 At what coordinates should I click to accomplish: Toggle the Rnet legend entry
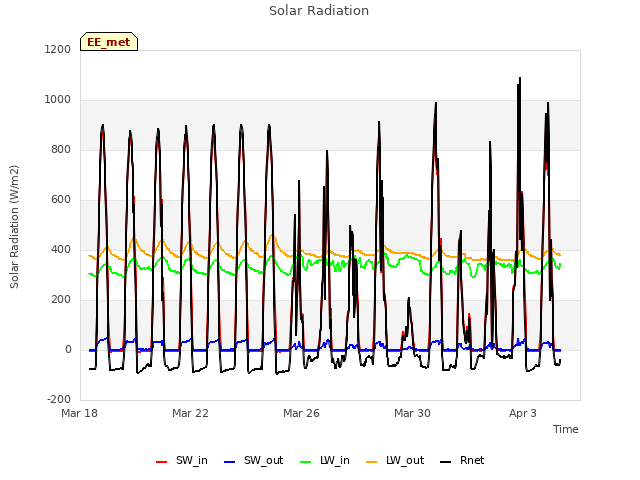462,461
